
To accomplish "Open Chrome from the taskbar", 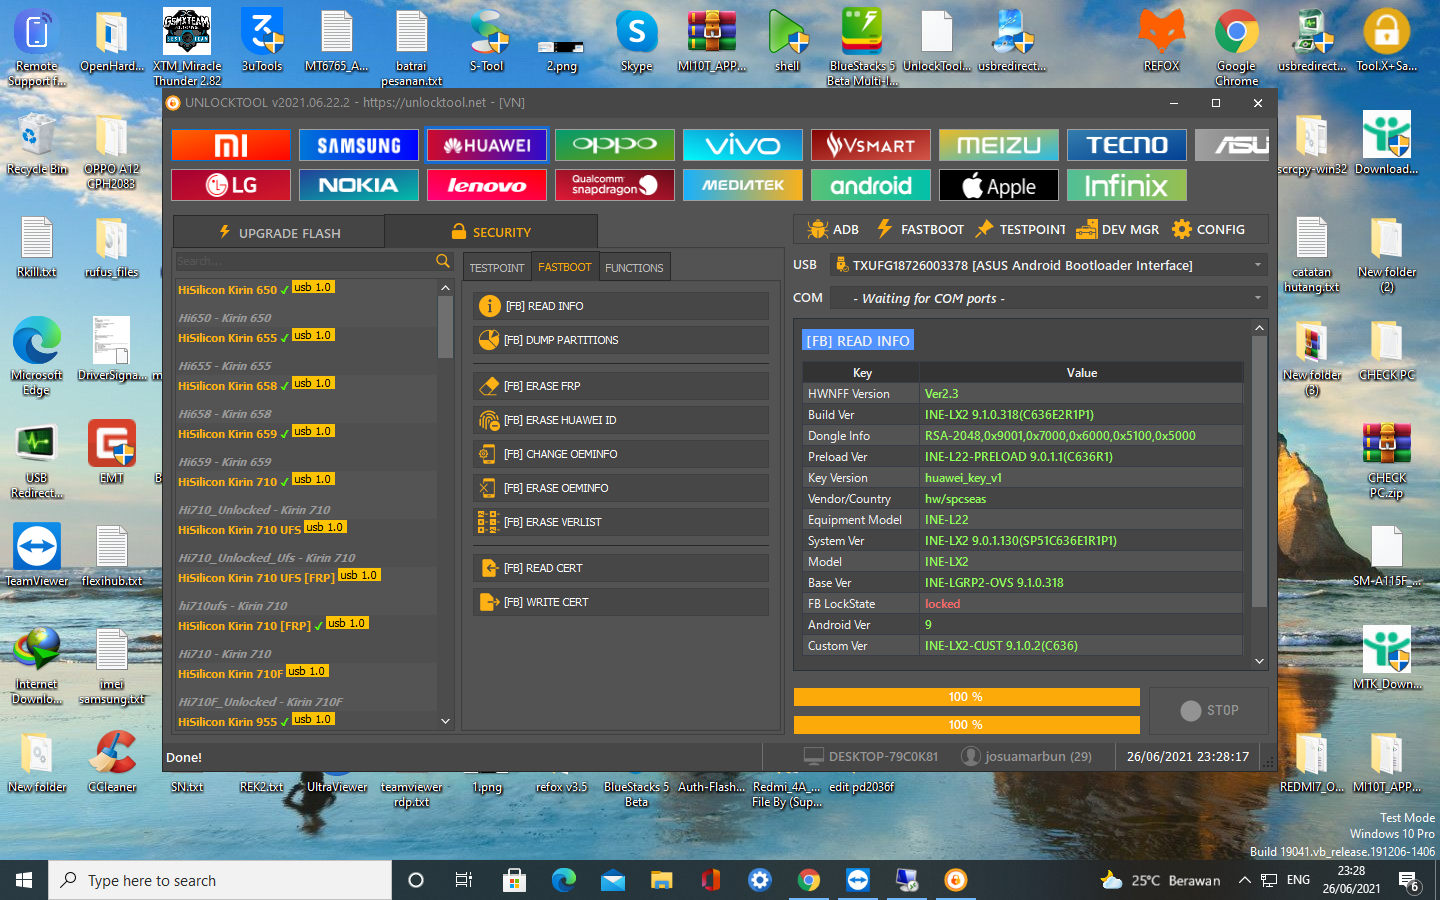I will coord(809,880).
